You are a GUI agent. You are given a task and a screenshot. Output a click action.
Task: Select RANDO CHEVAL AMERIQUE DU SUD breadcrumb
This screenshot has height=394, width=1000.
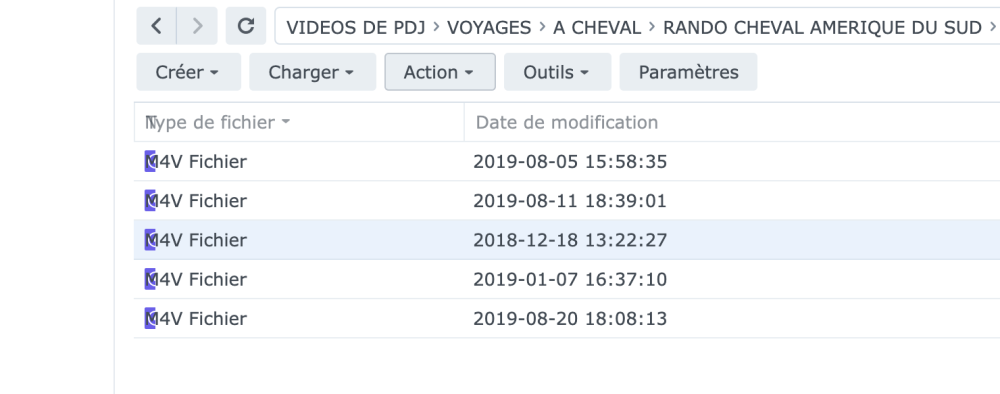coord(822,27)
